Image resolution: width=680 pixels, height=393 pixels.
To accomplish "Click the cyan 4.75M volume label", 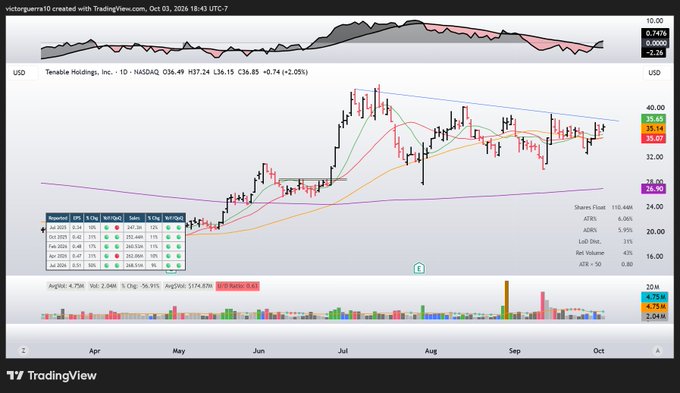I will [655, 297].
